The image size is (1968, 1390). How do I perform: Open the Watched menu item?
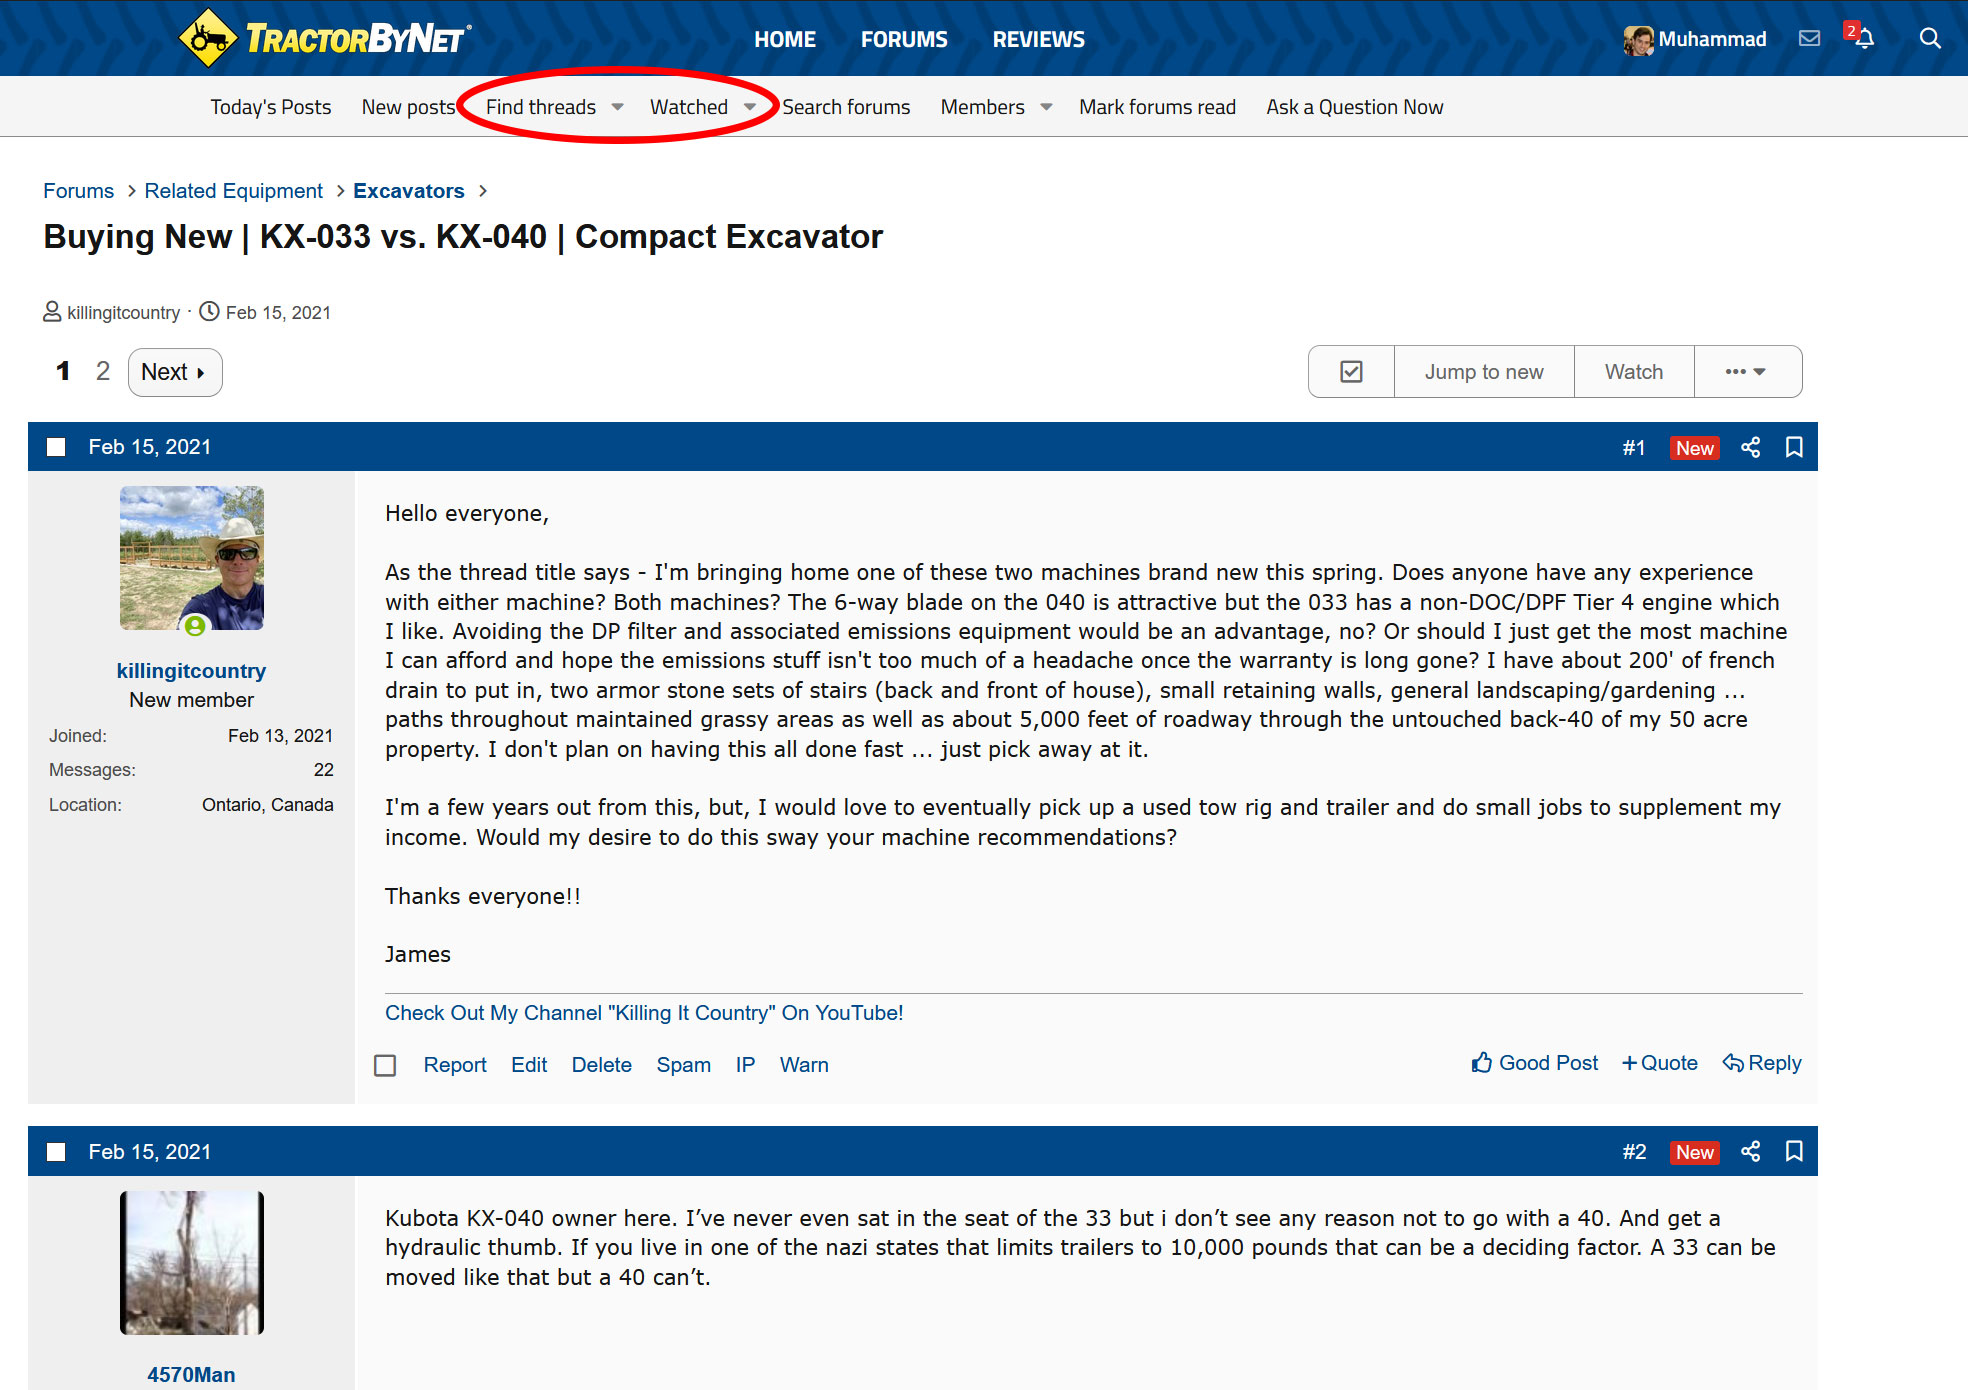(x=689, y=107)
